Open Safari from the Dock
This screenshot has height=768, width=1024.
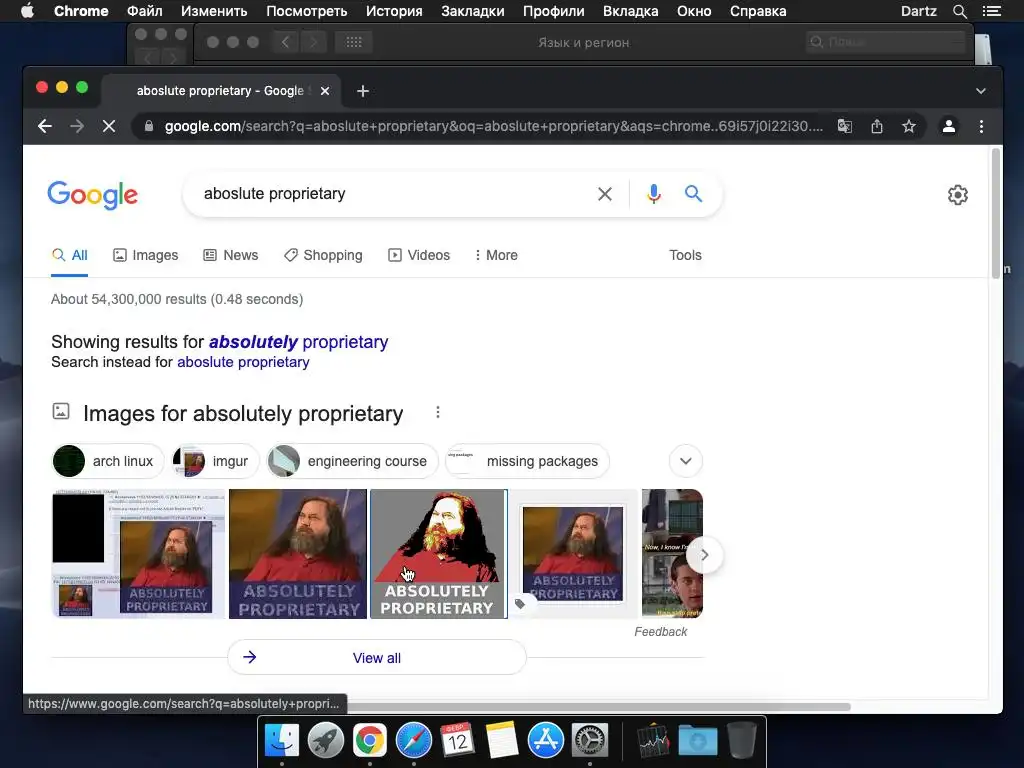(x=414, y=741)
